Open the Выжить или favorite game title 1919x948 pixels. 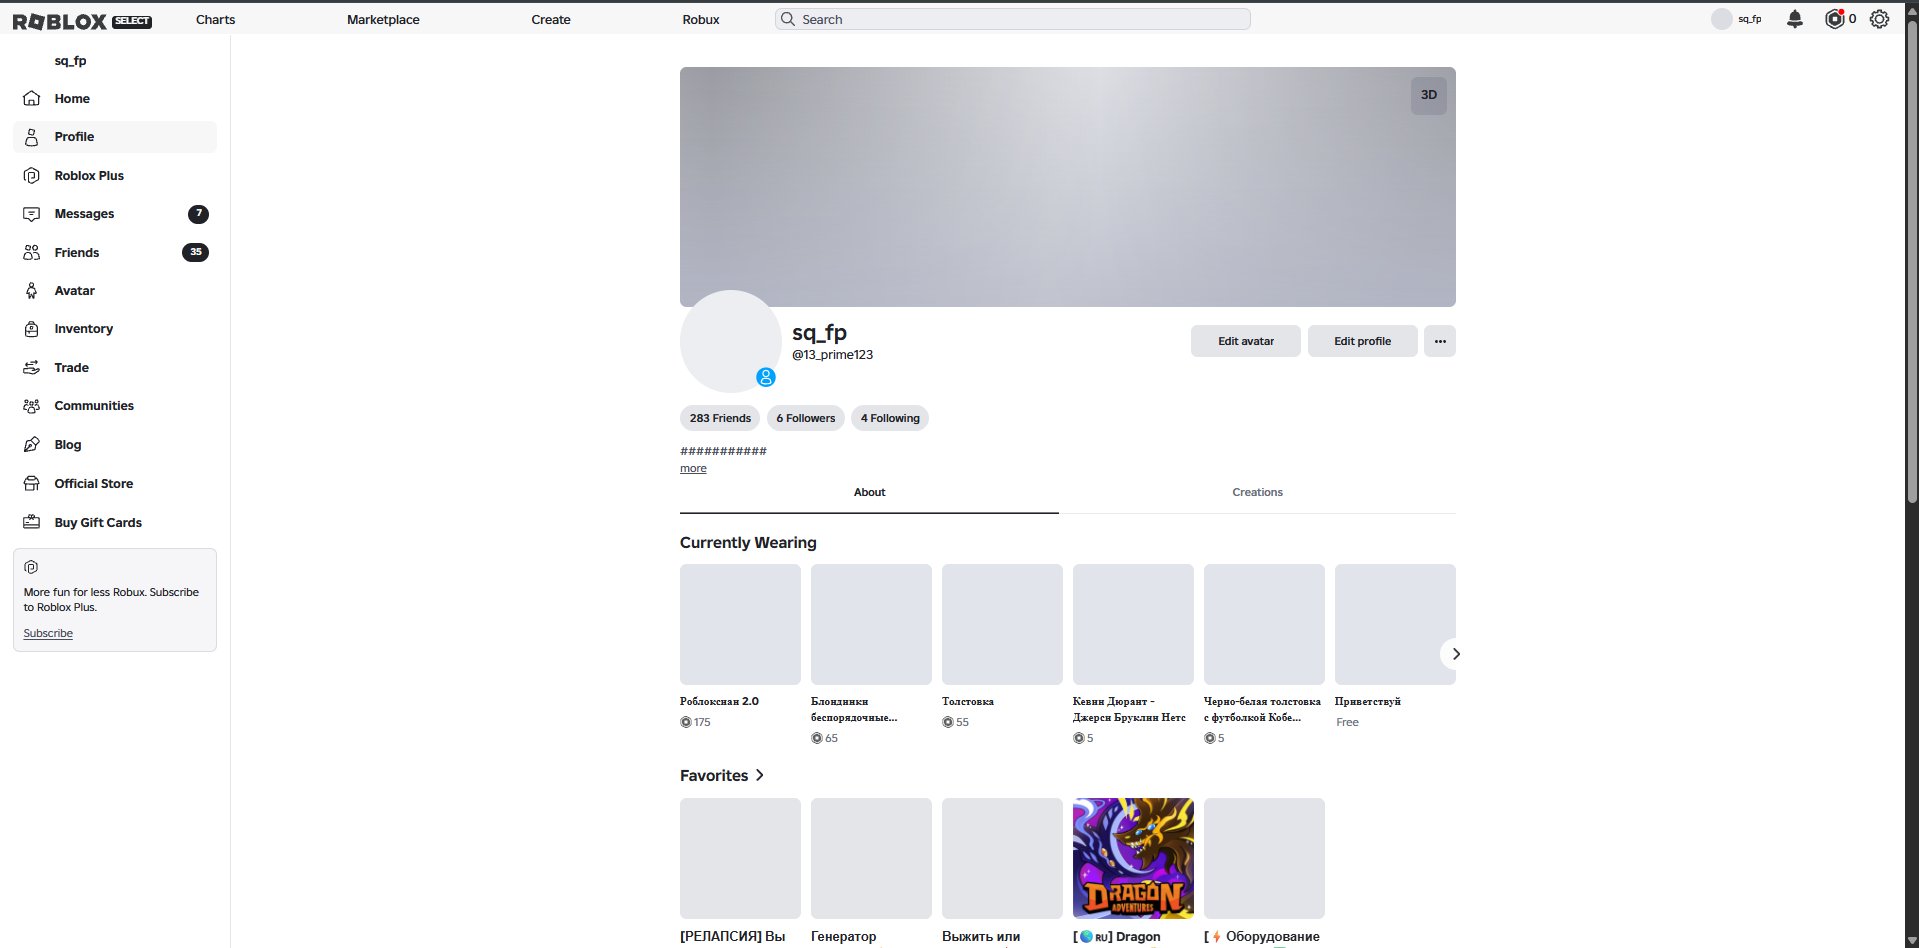tap(981, 937)
